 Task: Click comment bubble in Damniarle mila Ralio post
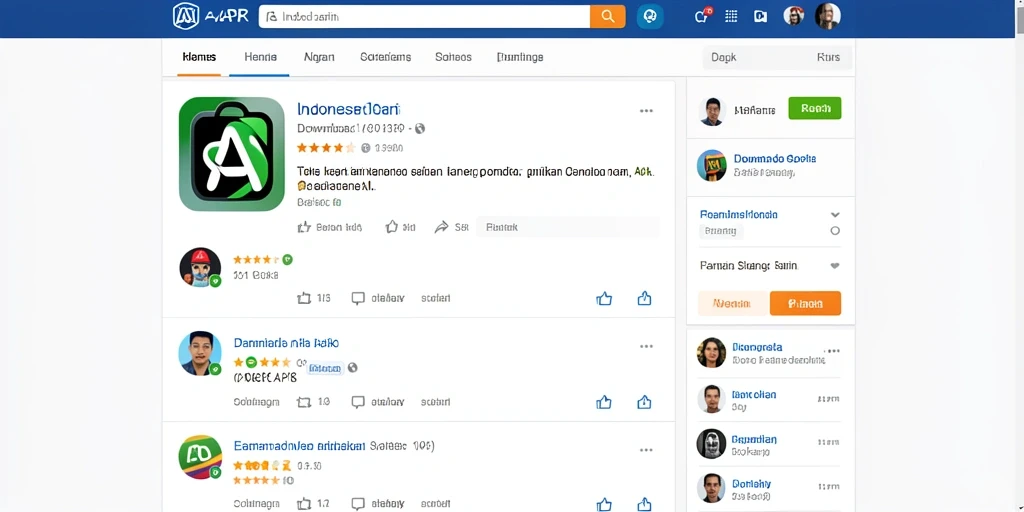click(358, 402)
